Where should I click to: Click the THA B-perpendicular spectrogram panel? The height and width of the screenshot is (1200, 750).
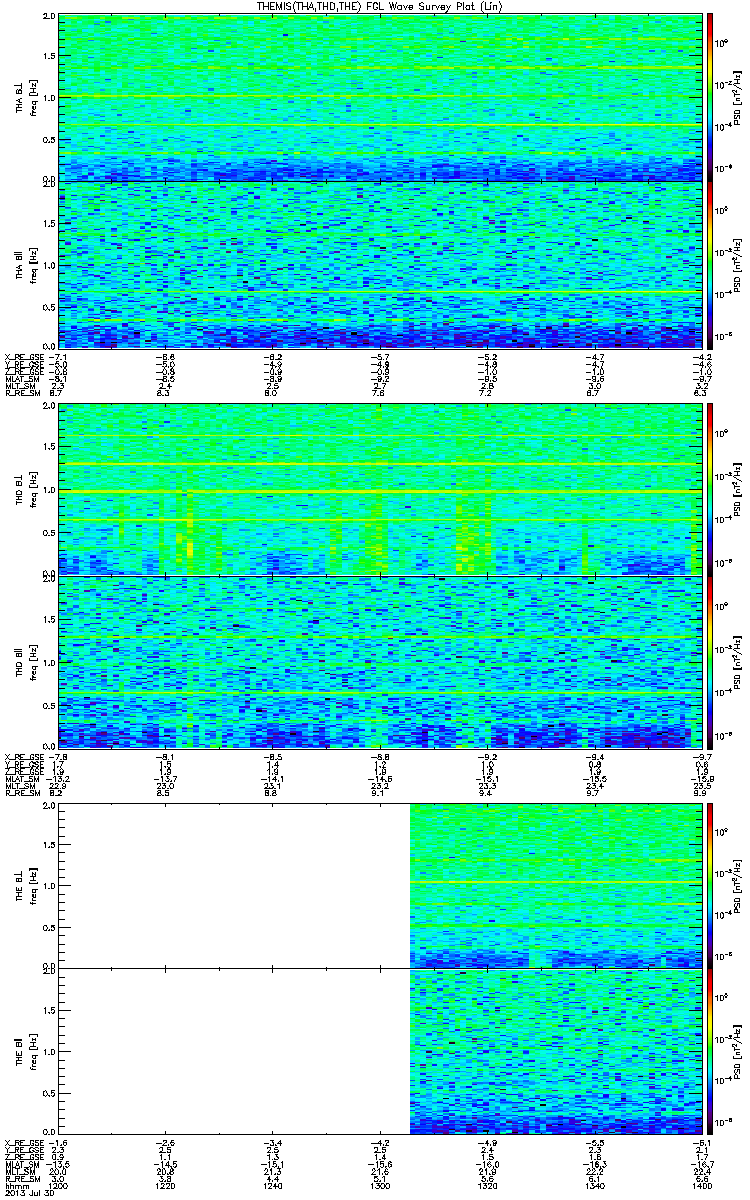click(x=378, y=98)
